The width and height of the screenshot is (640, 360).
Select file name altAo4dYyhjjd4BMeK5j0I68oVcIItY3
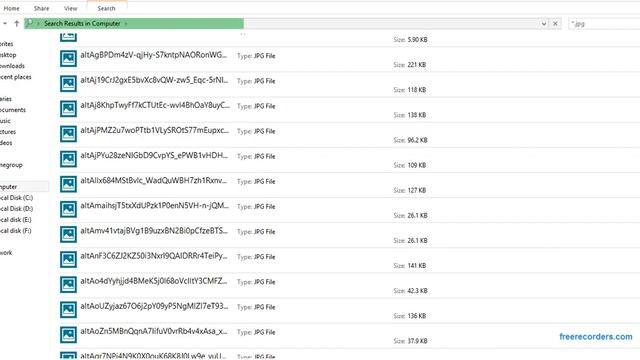[x=154, y=281]
